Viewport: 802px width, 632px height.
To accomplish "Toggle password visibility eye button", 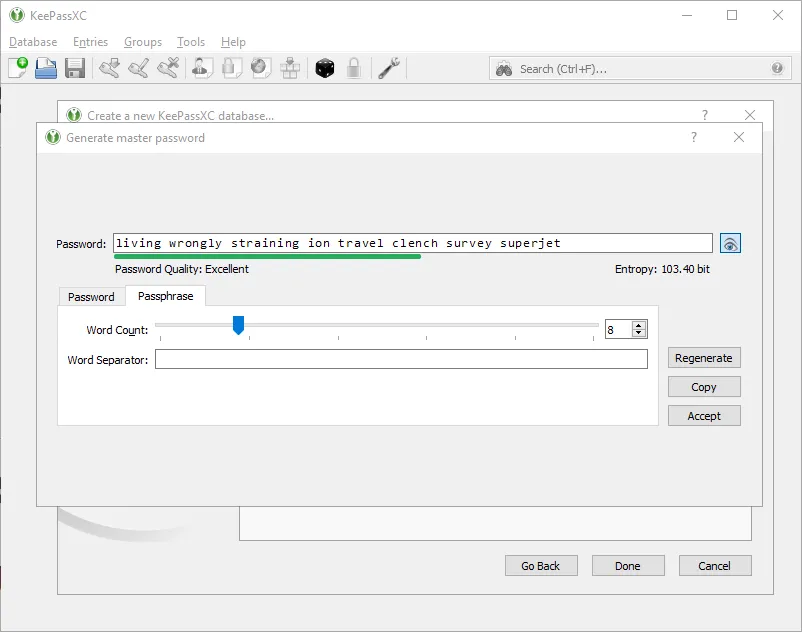I will coord(730,243).
